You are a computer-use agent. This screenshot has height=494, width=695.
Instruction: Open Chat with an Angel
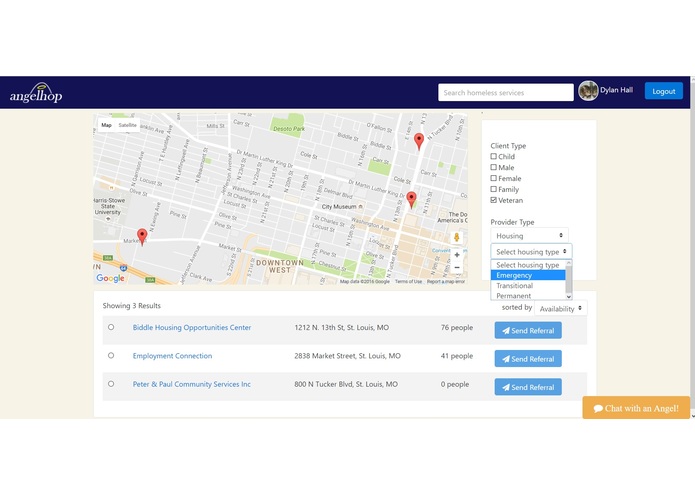(x=636, y=408)
